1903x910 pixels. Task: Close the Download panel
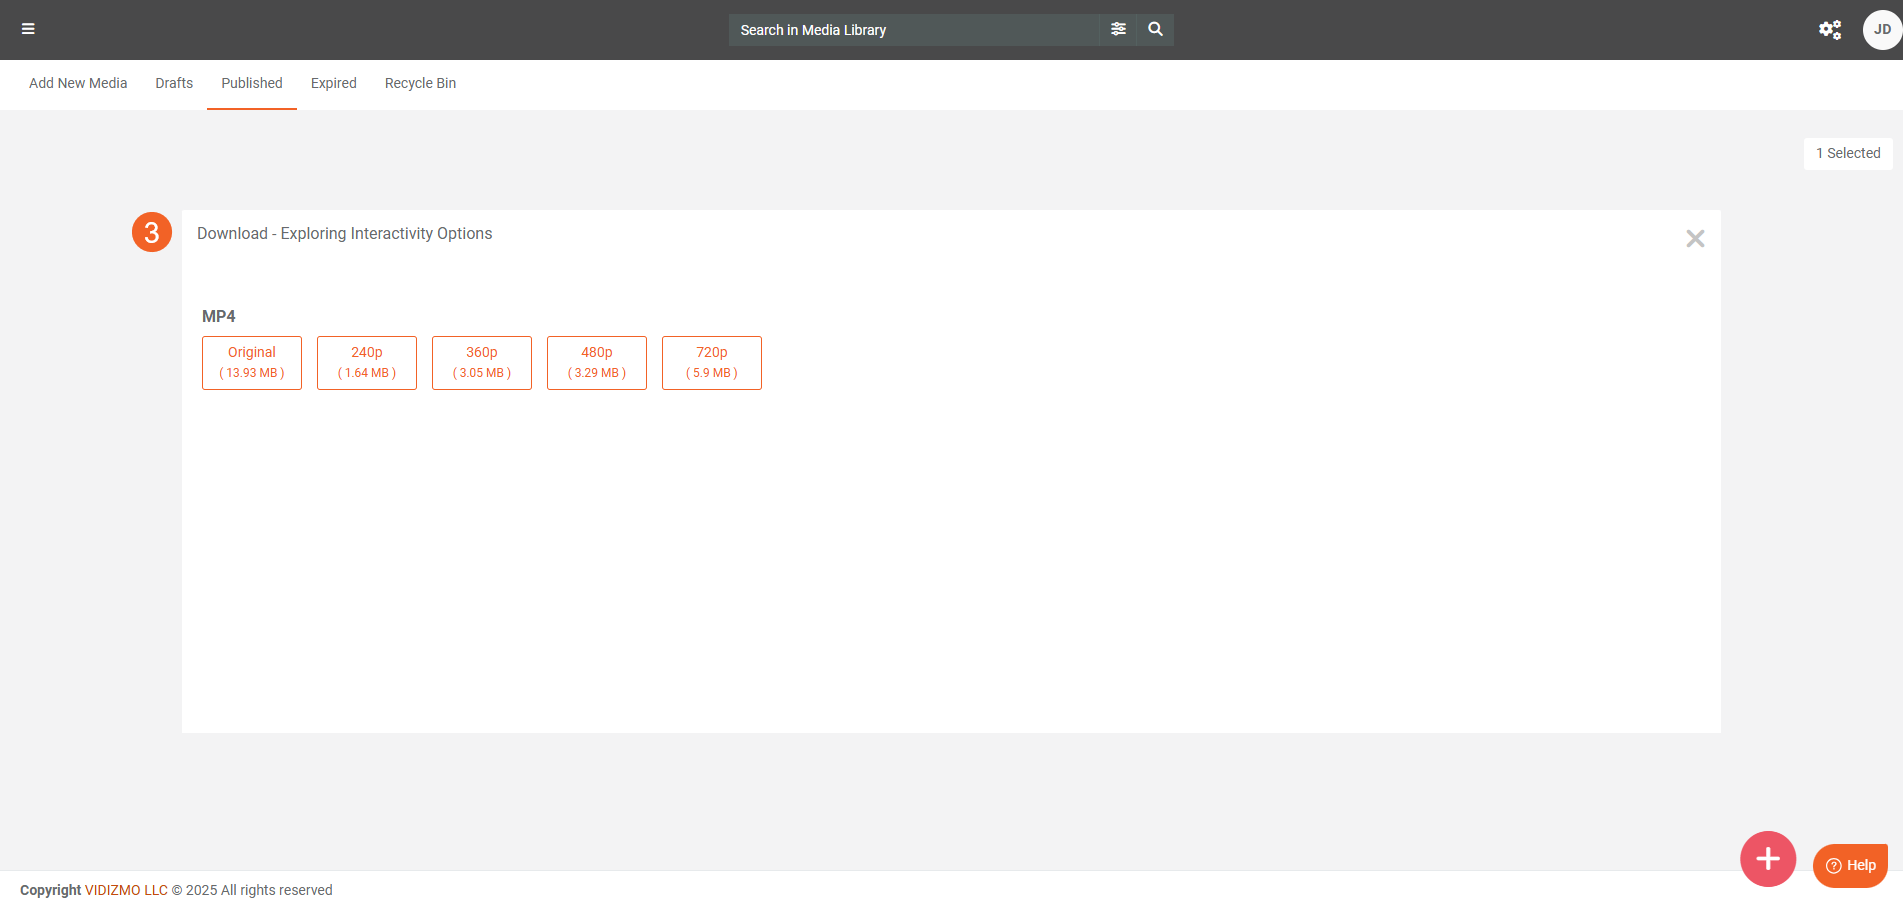(1694, 238)
